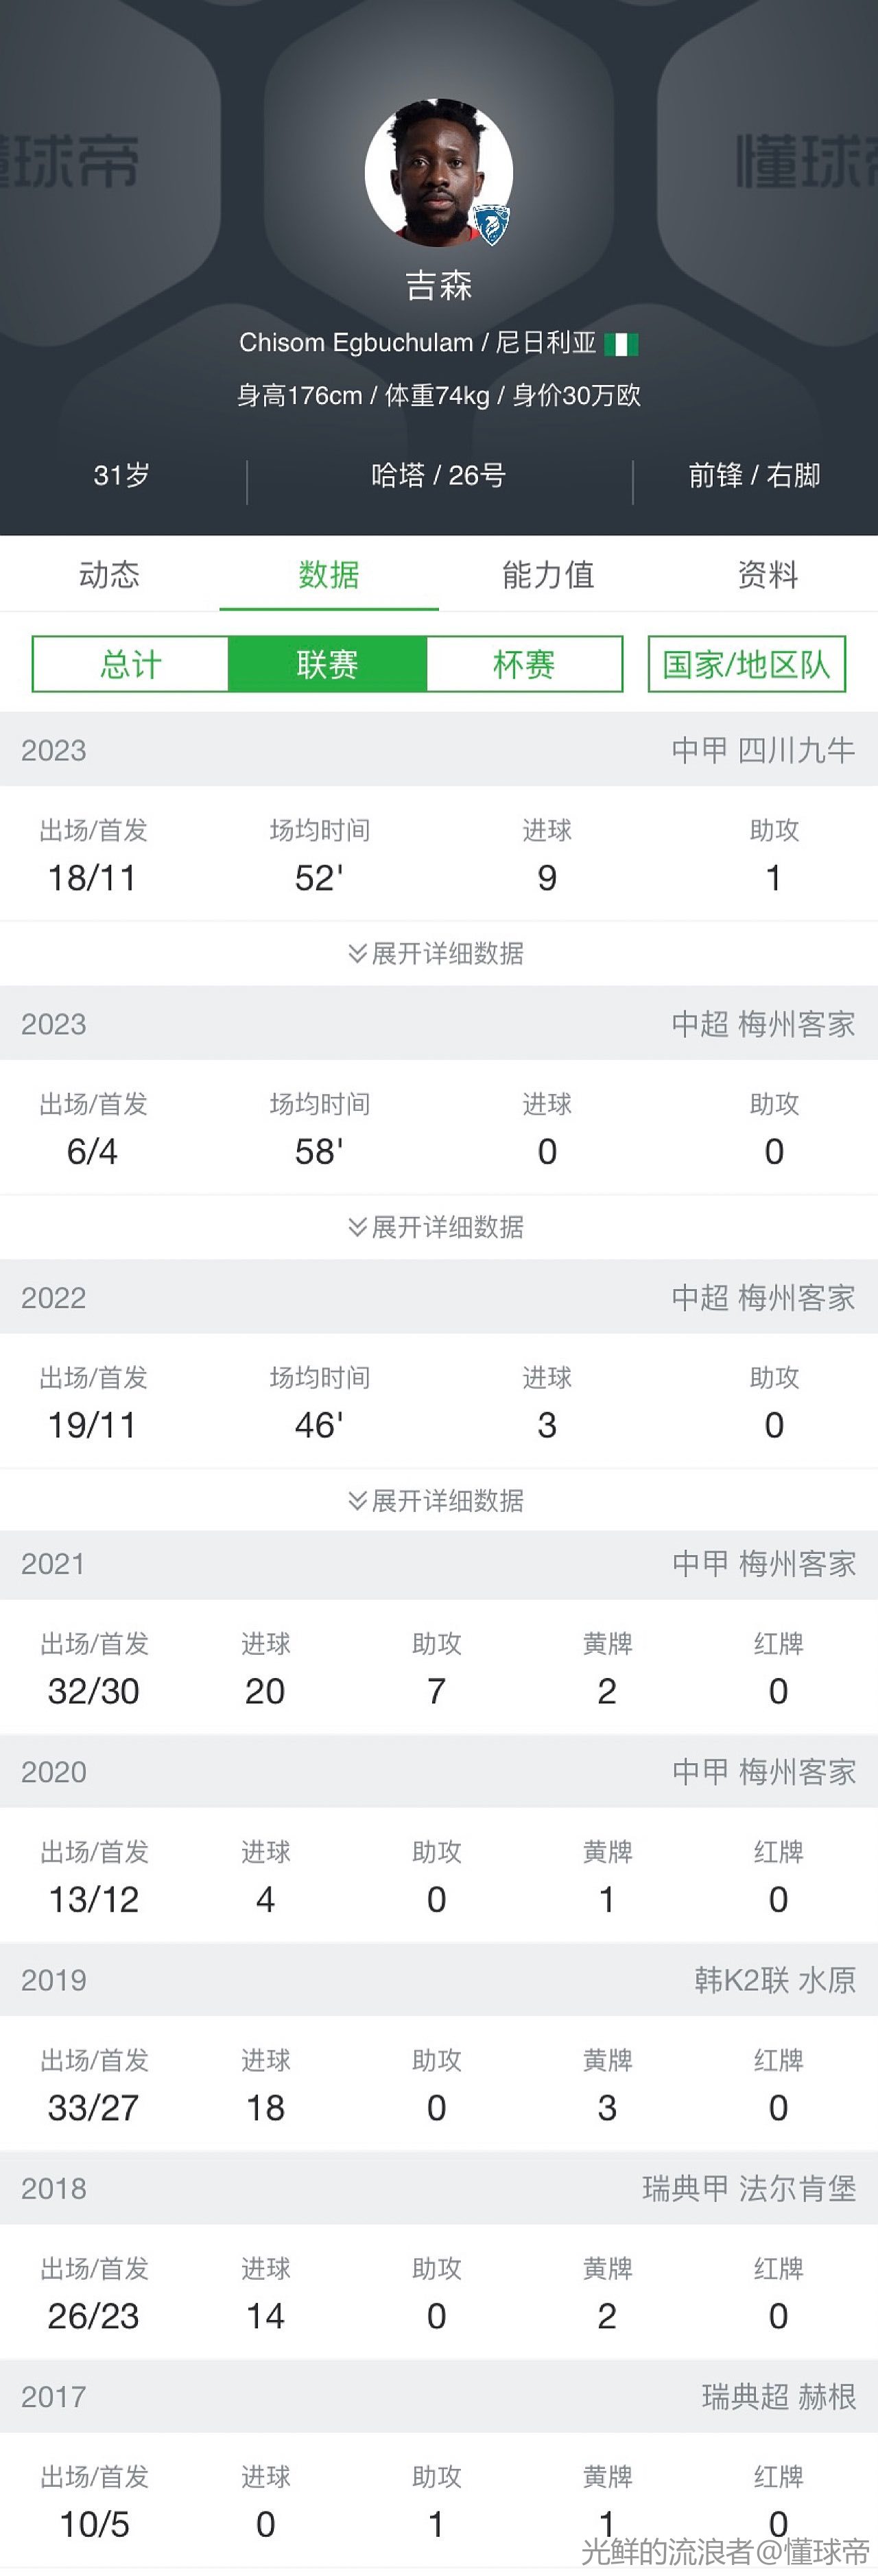The width and height of the screenshot is (878, 2576).
Task: Open the 资料 tab
Action: (767, 574)
